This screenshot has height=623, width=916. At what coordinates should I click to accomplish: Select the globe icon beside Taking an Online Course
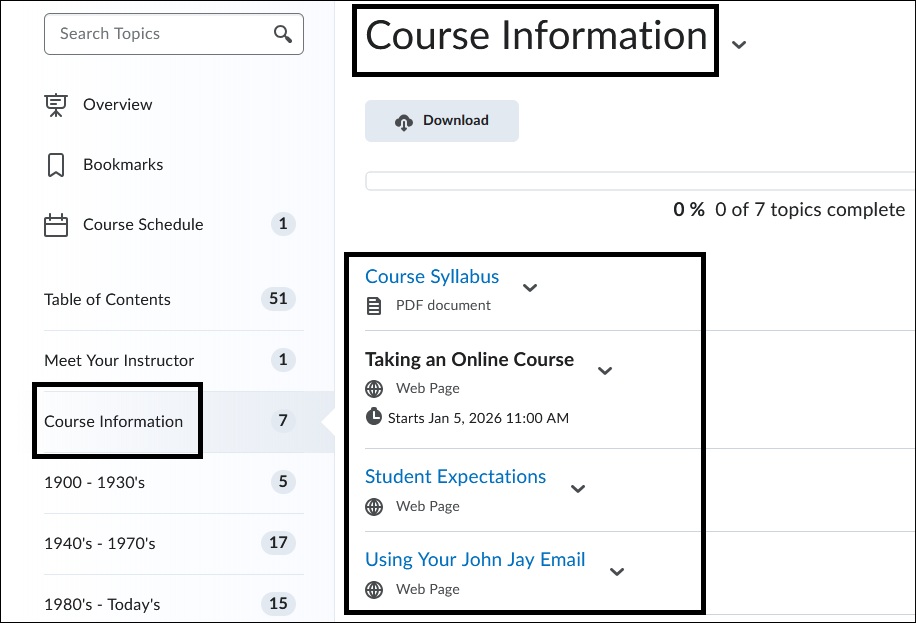pyautogui.click(x=373, y=388)
